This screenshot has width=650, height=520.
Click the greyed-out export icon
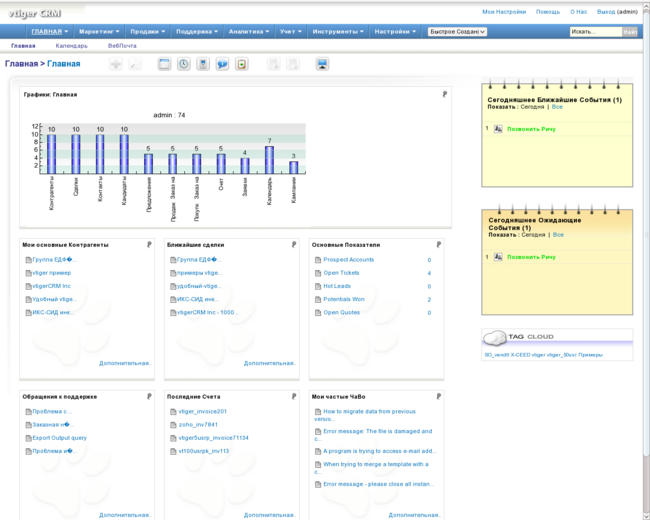click(x=293, y=64)
